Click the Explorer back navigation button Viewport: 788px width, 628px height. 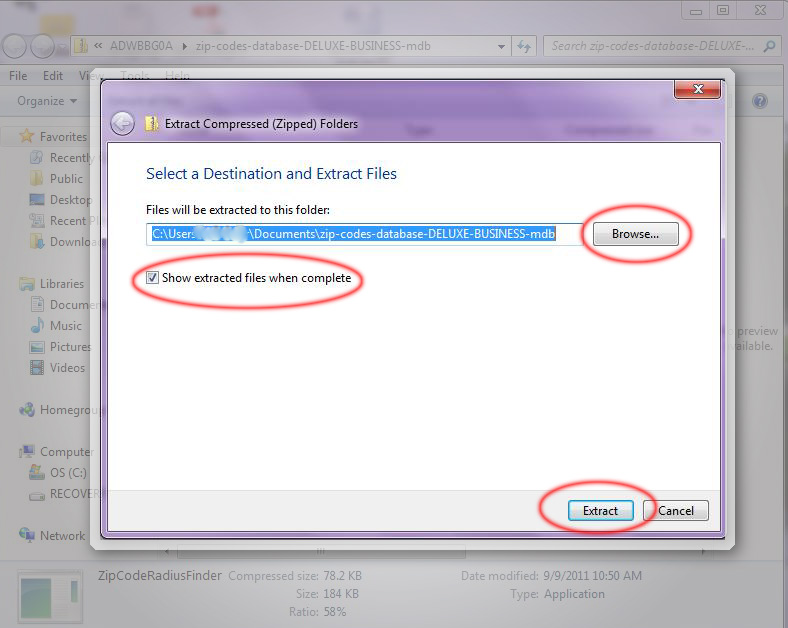[x=14, y=47]
